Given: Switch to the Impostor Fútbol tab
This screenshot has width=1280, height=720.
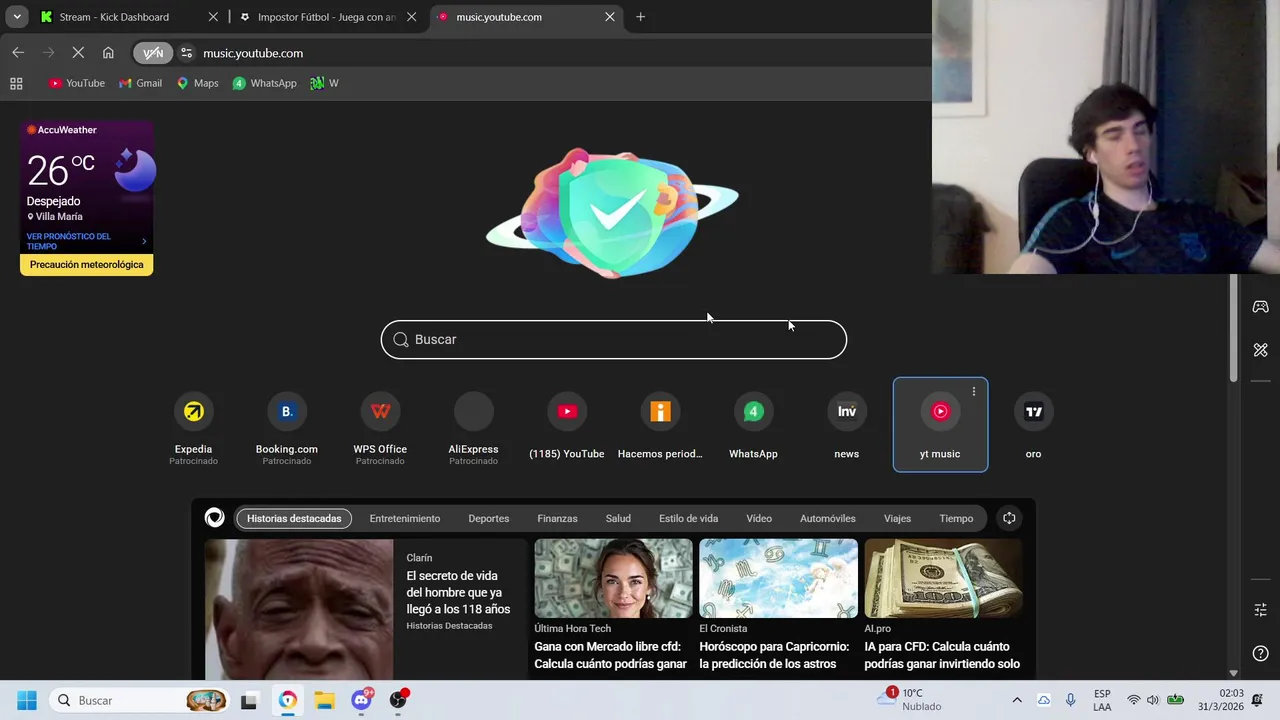Looking at the screenshot, I should point(326,17).
